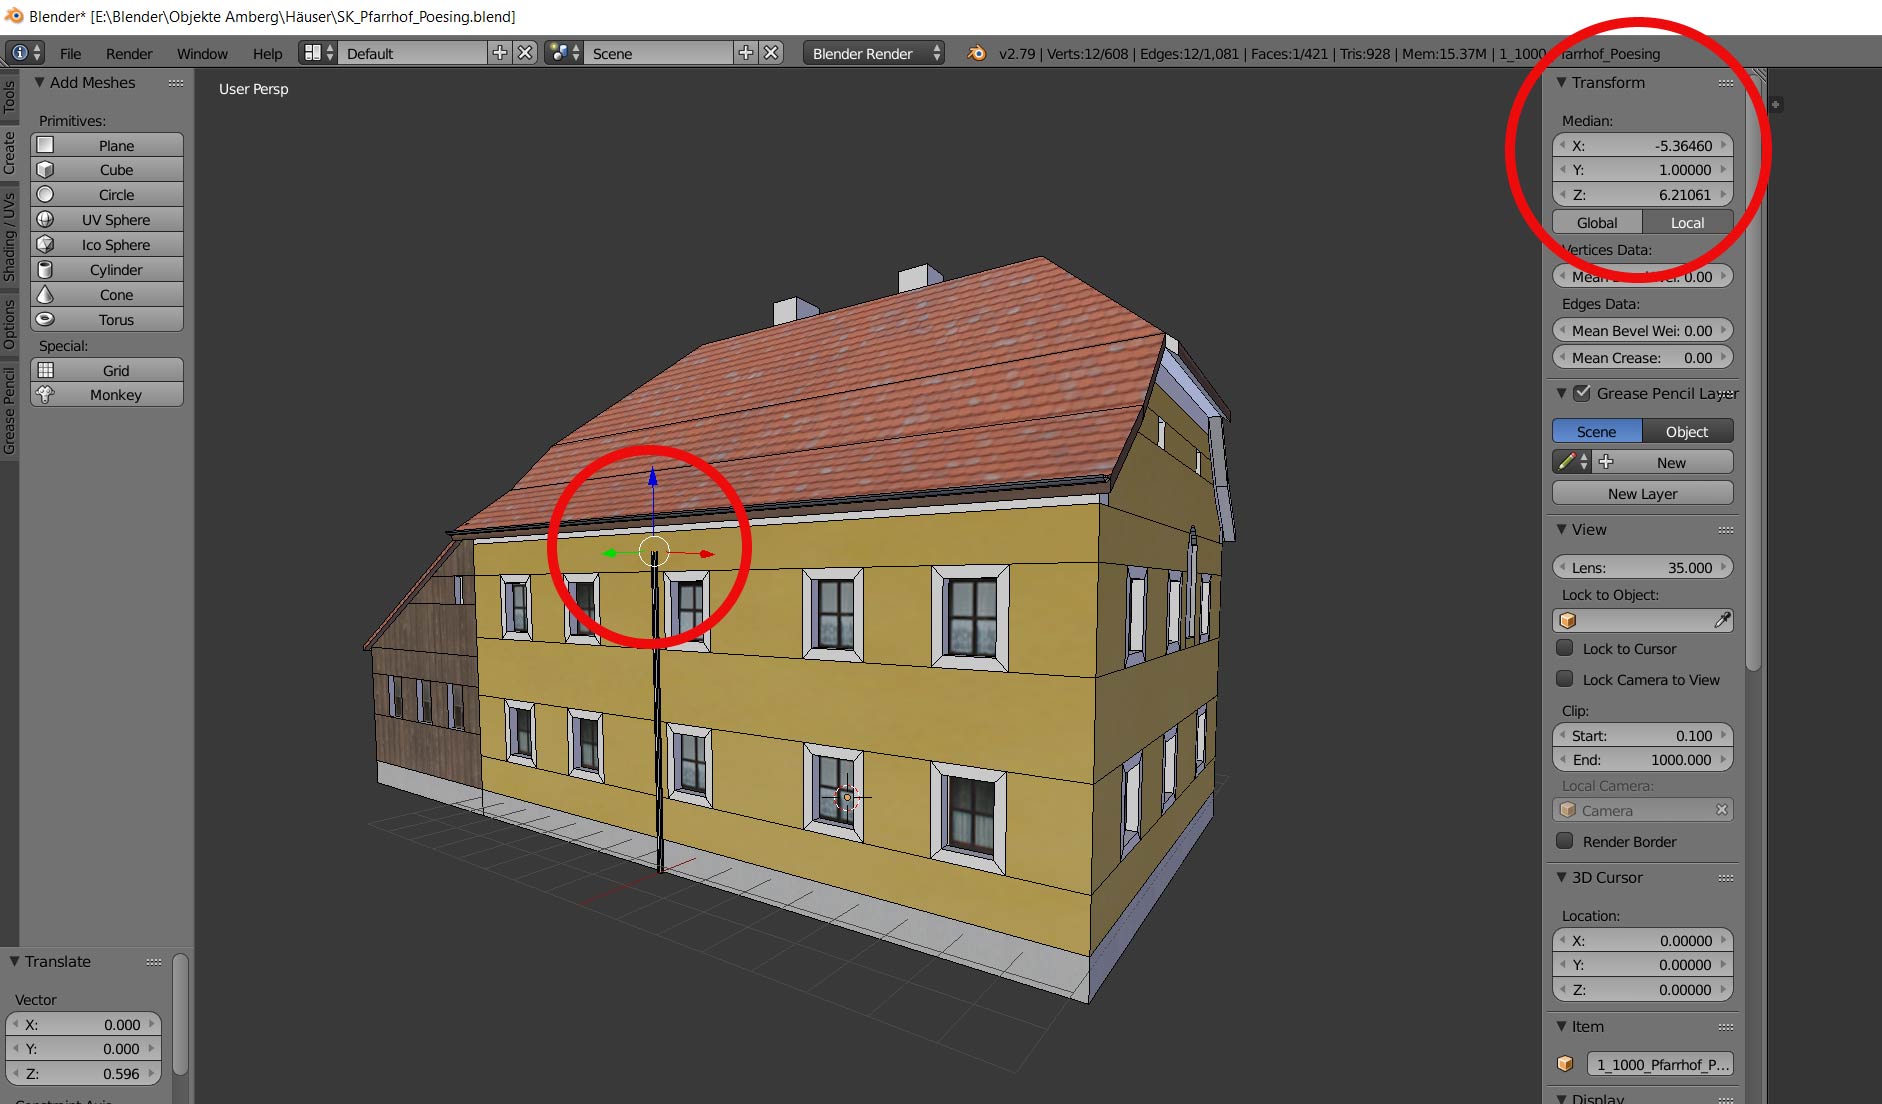The width and height of the screenshot is (1882, 1104).
Task: Switch transform median to Local
Action: 1688,222
